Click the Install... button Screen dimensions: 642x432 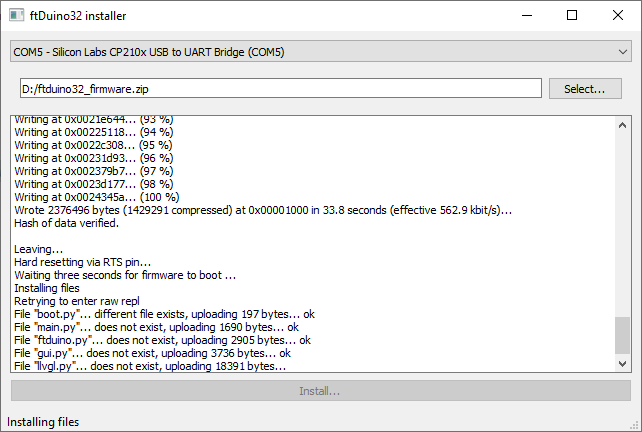(321, 391)
